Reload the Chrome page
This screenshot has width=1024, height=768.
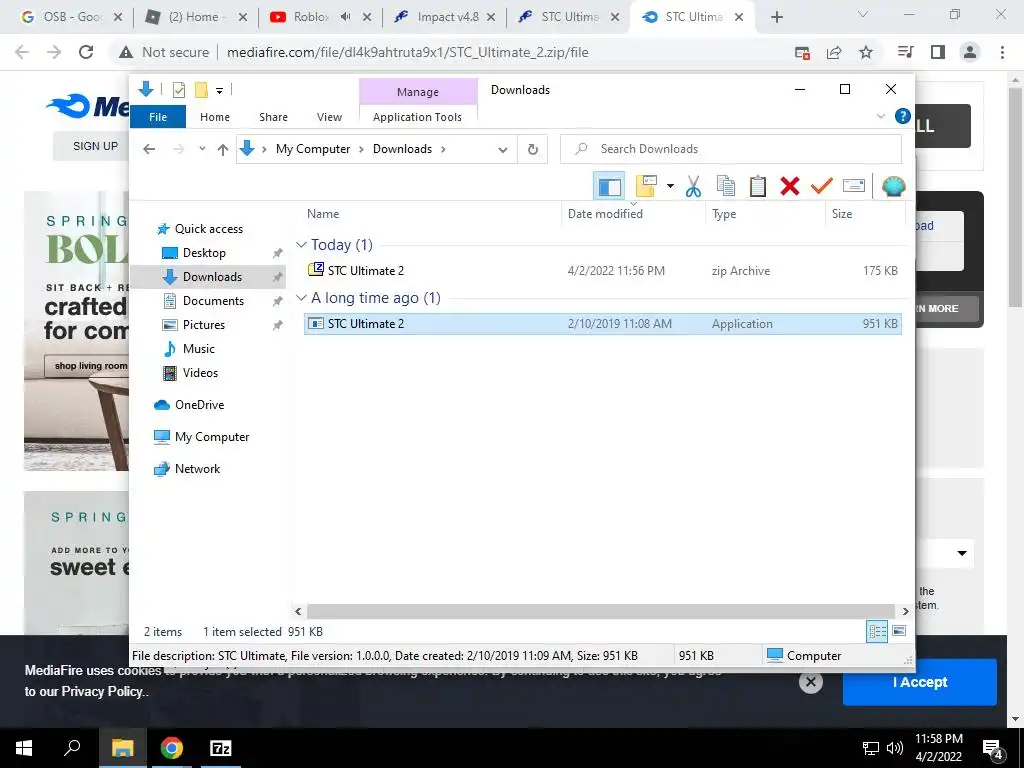[x=86, y=52]
